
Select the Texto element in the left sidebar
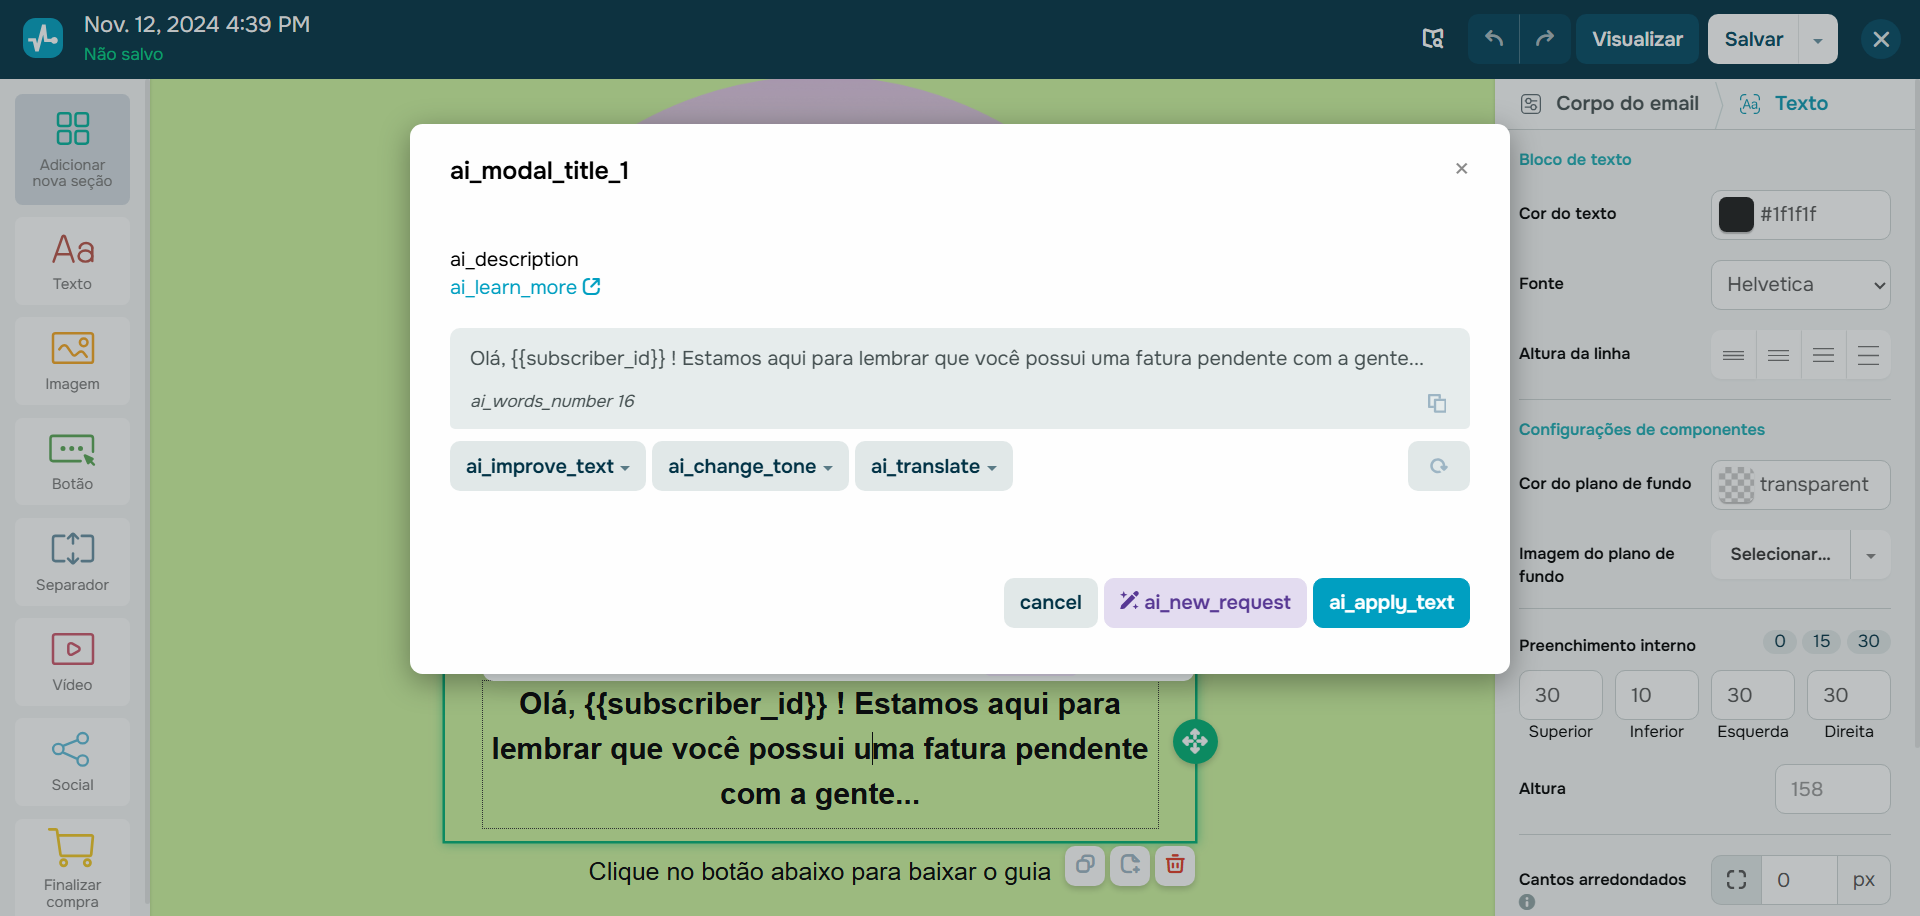tap(71, 261)
